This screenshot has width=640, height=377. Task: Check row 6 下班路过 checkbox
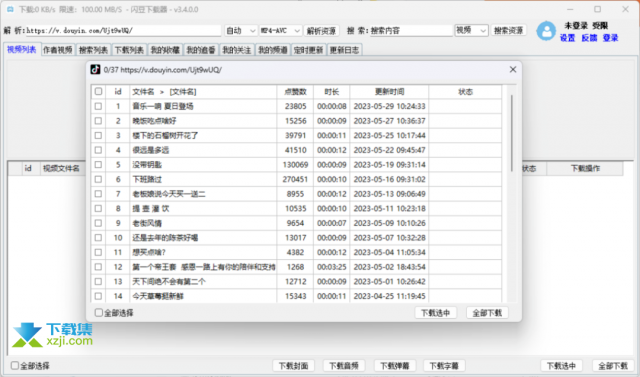(x=98, y=179)
